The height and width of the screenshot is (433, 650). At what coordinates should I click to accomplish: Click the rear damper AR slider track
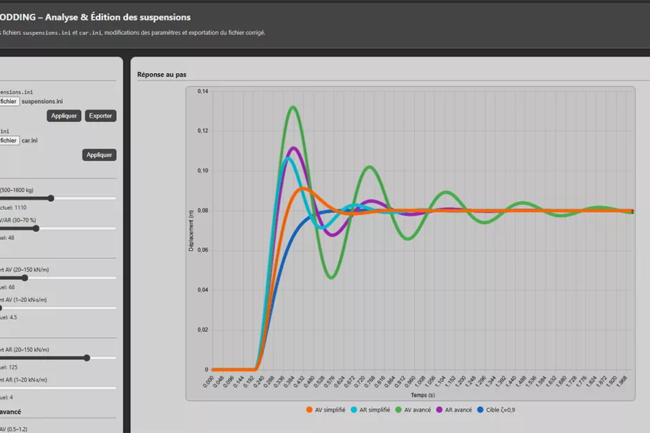coord(58,388)
